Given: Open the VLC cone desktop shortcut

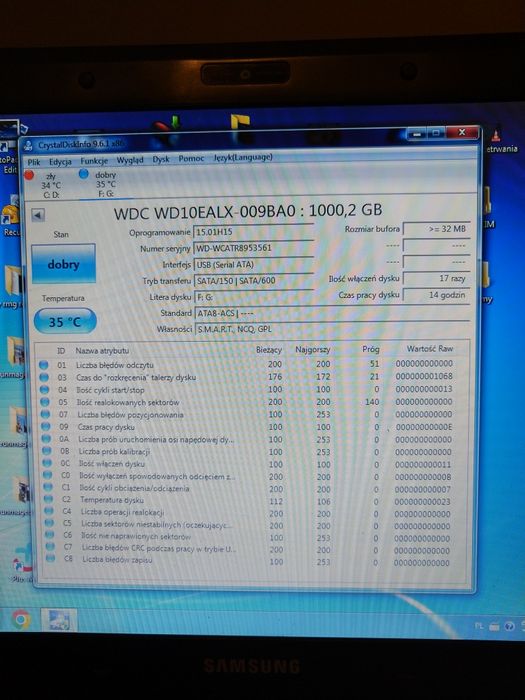Looking at the screenshot, I should pos(496,135).
